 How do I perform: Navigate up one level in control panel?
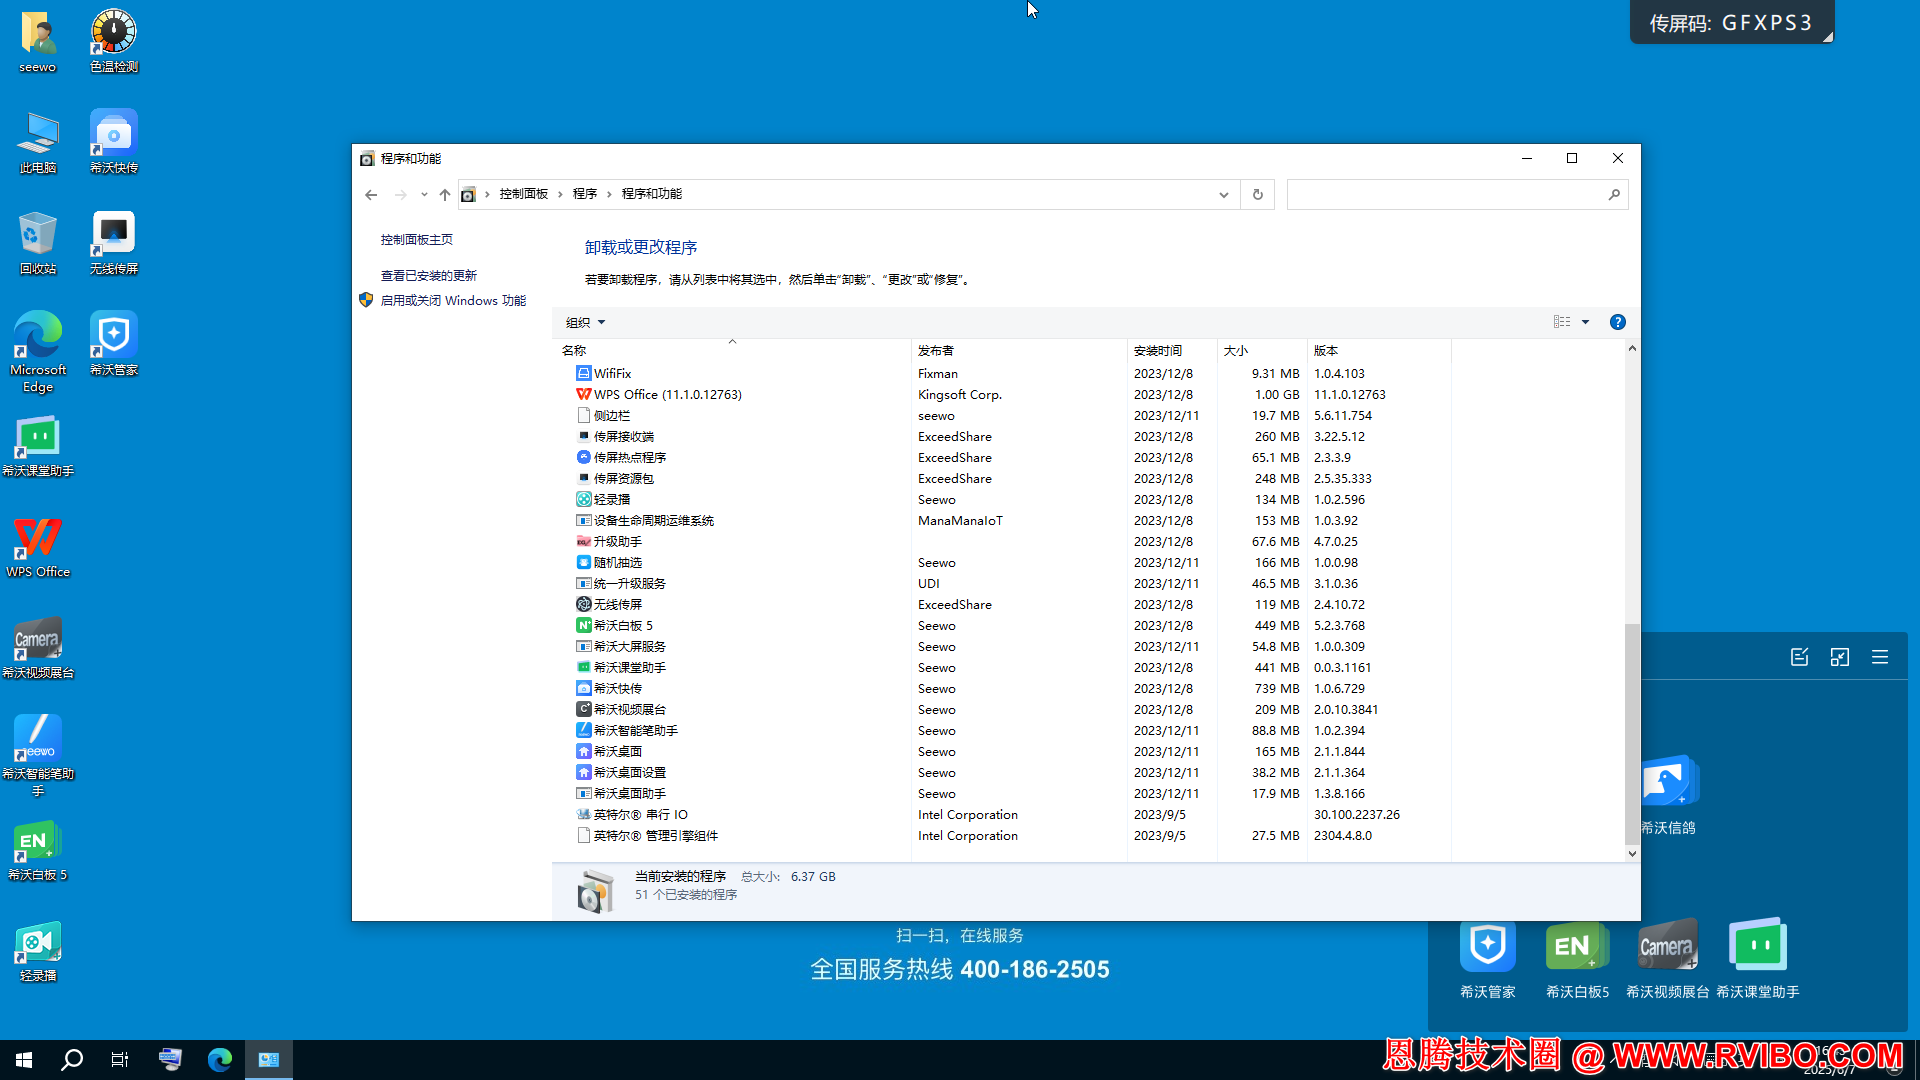pyautogui.click(x=445, y=194)
